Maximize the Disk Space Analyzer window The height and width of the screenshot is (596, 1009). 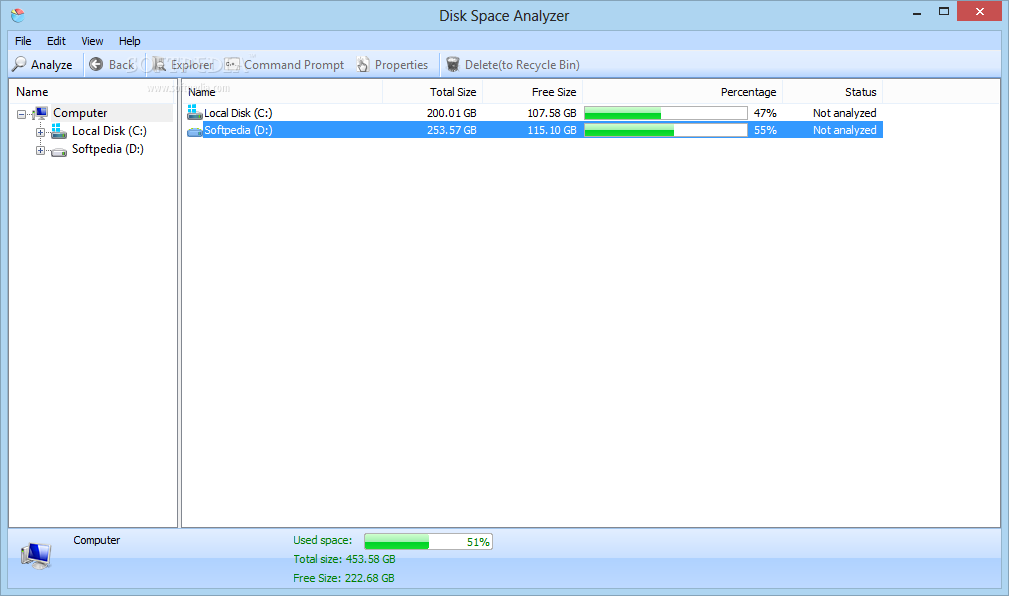[x=944, y=12]
